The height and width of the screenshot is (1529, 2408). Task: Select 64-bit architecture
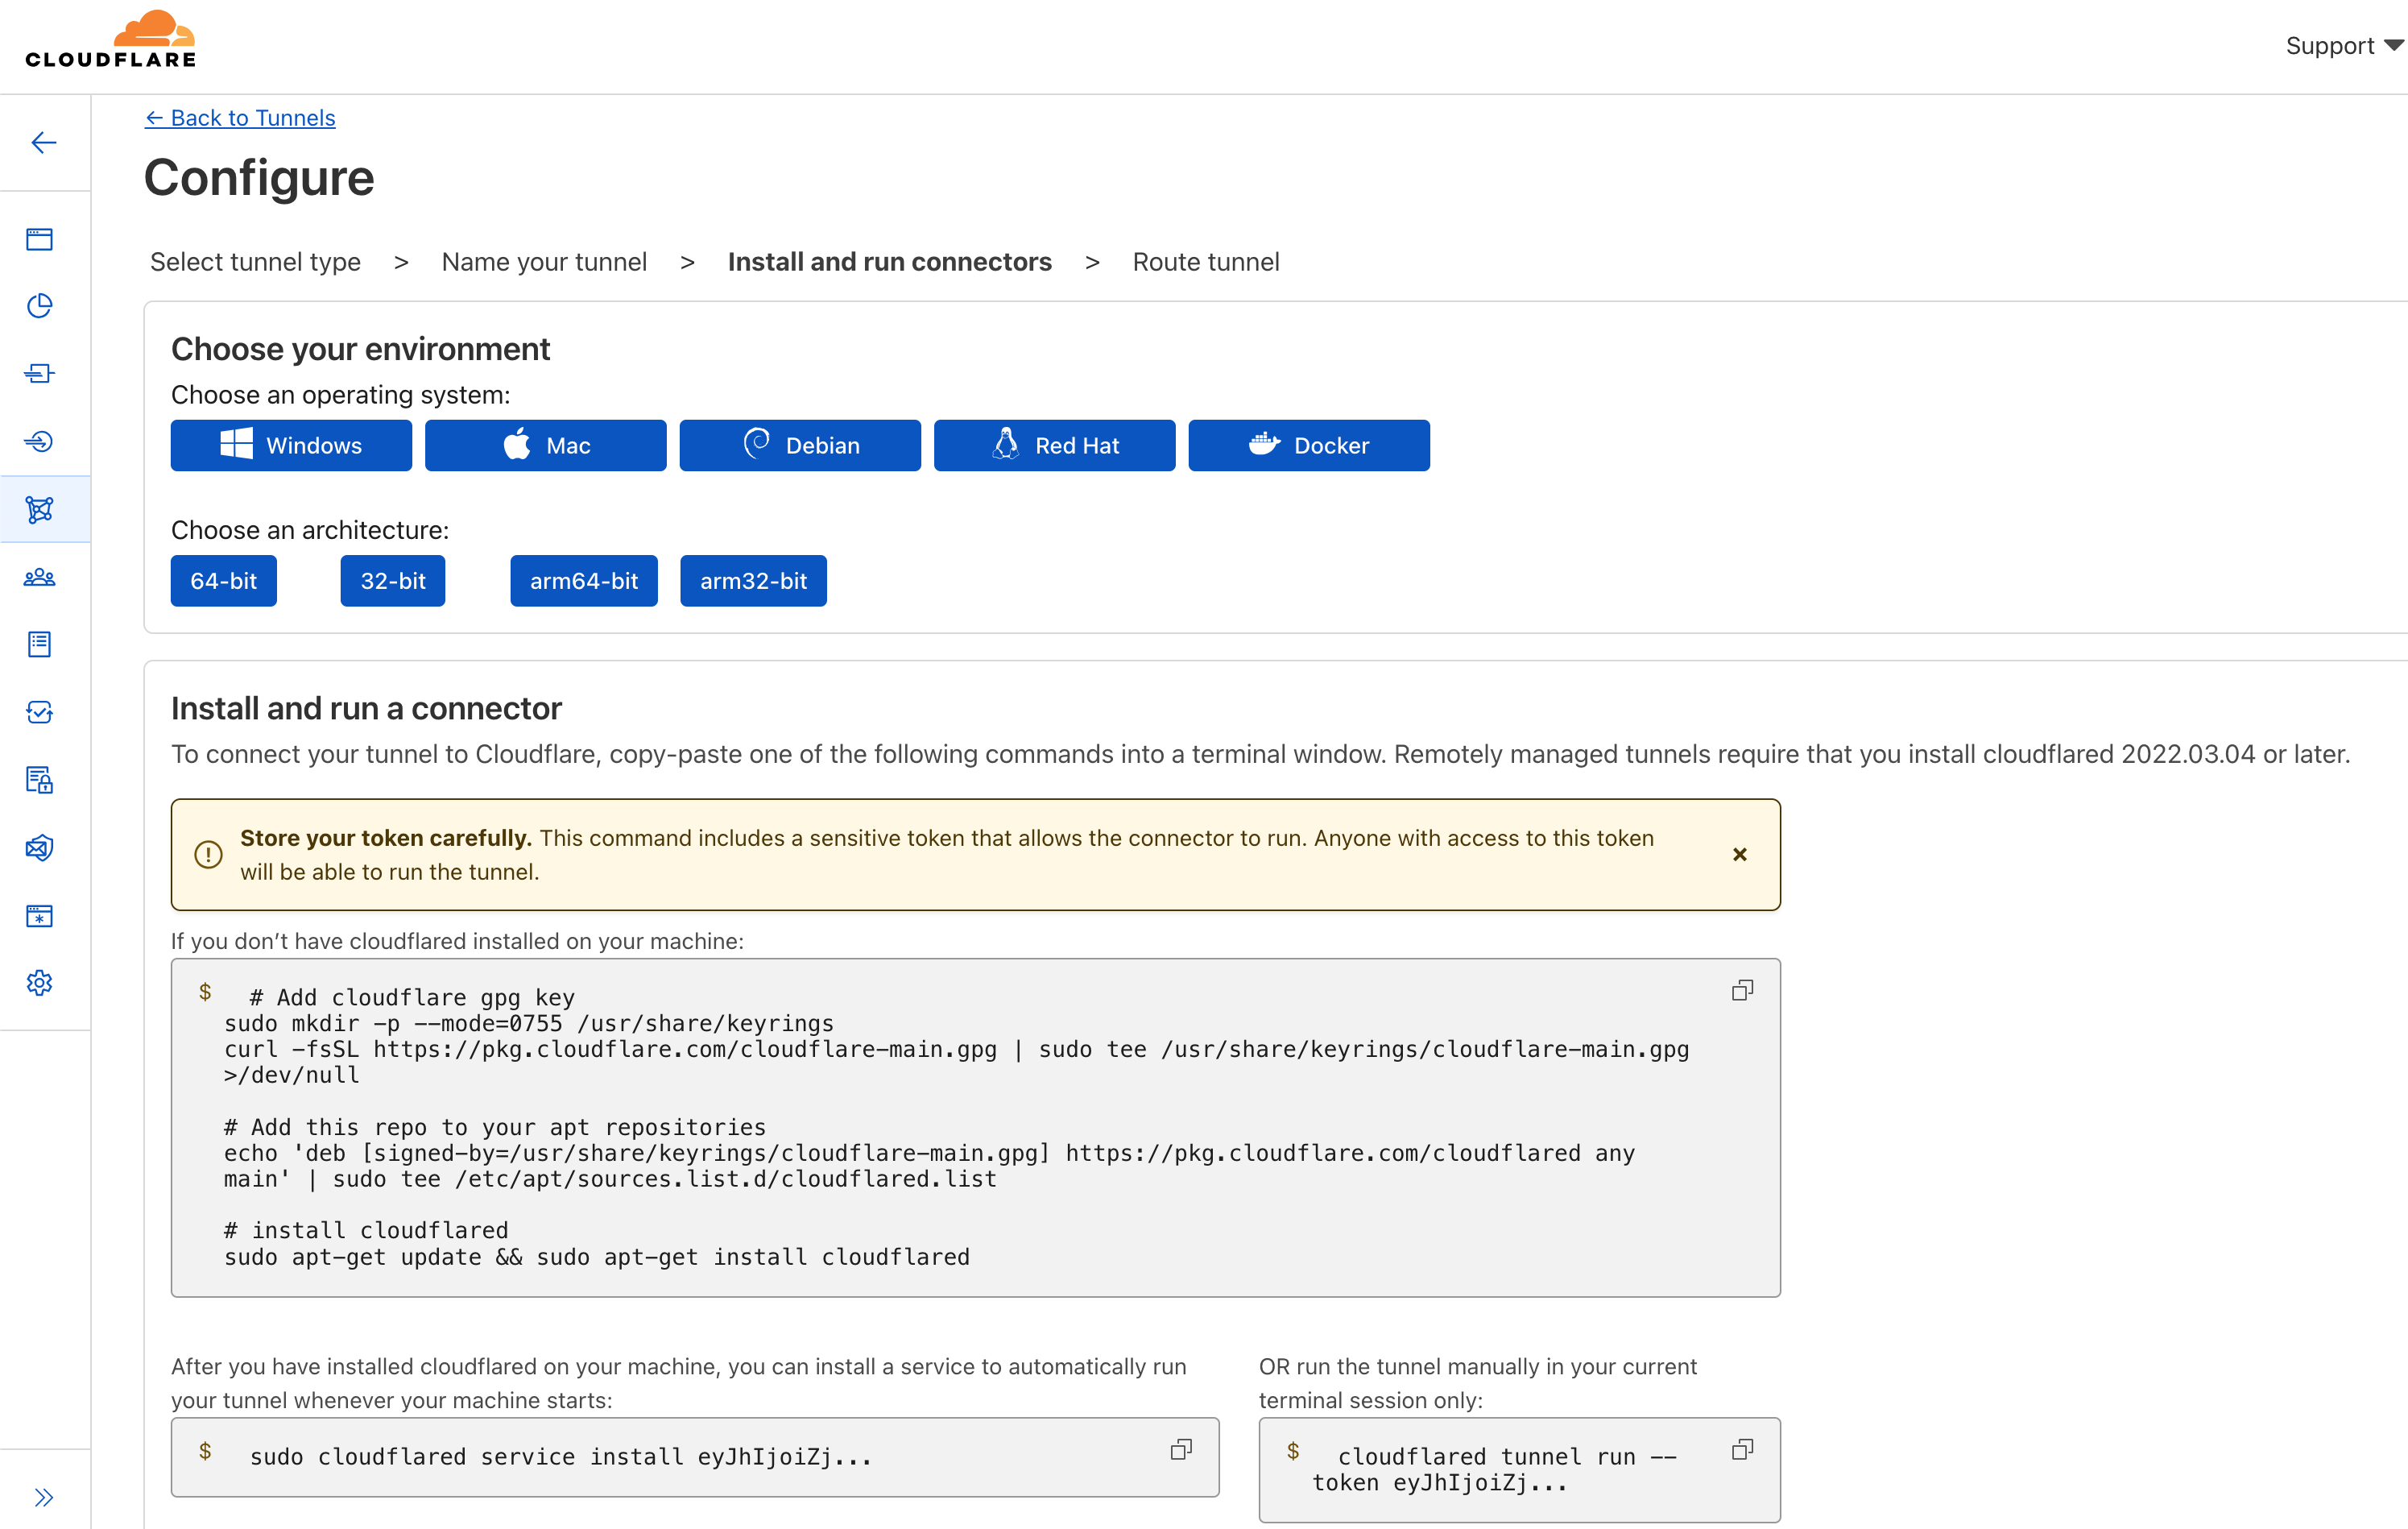(x=224, y=581)
